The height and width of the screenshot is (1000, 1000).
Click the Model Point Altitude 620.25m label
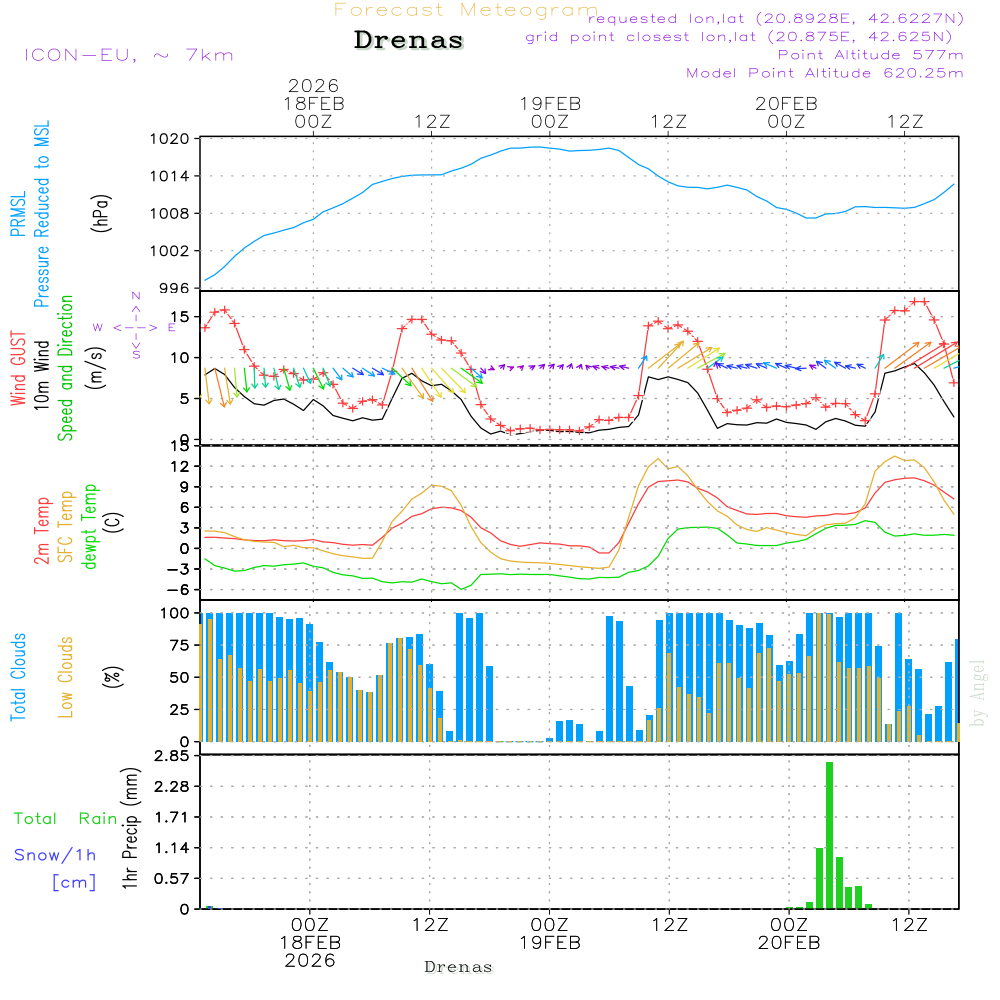[825, 73]
